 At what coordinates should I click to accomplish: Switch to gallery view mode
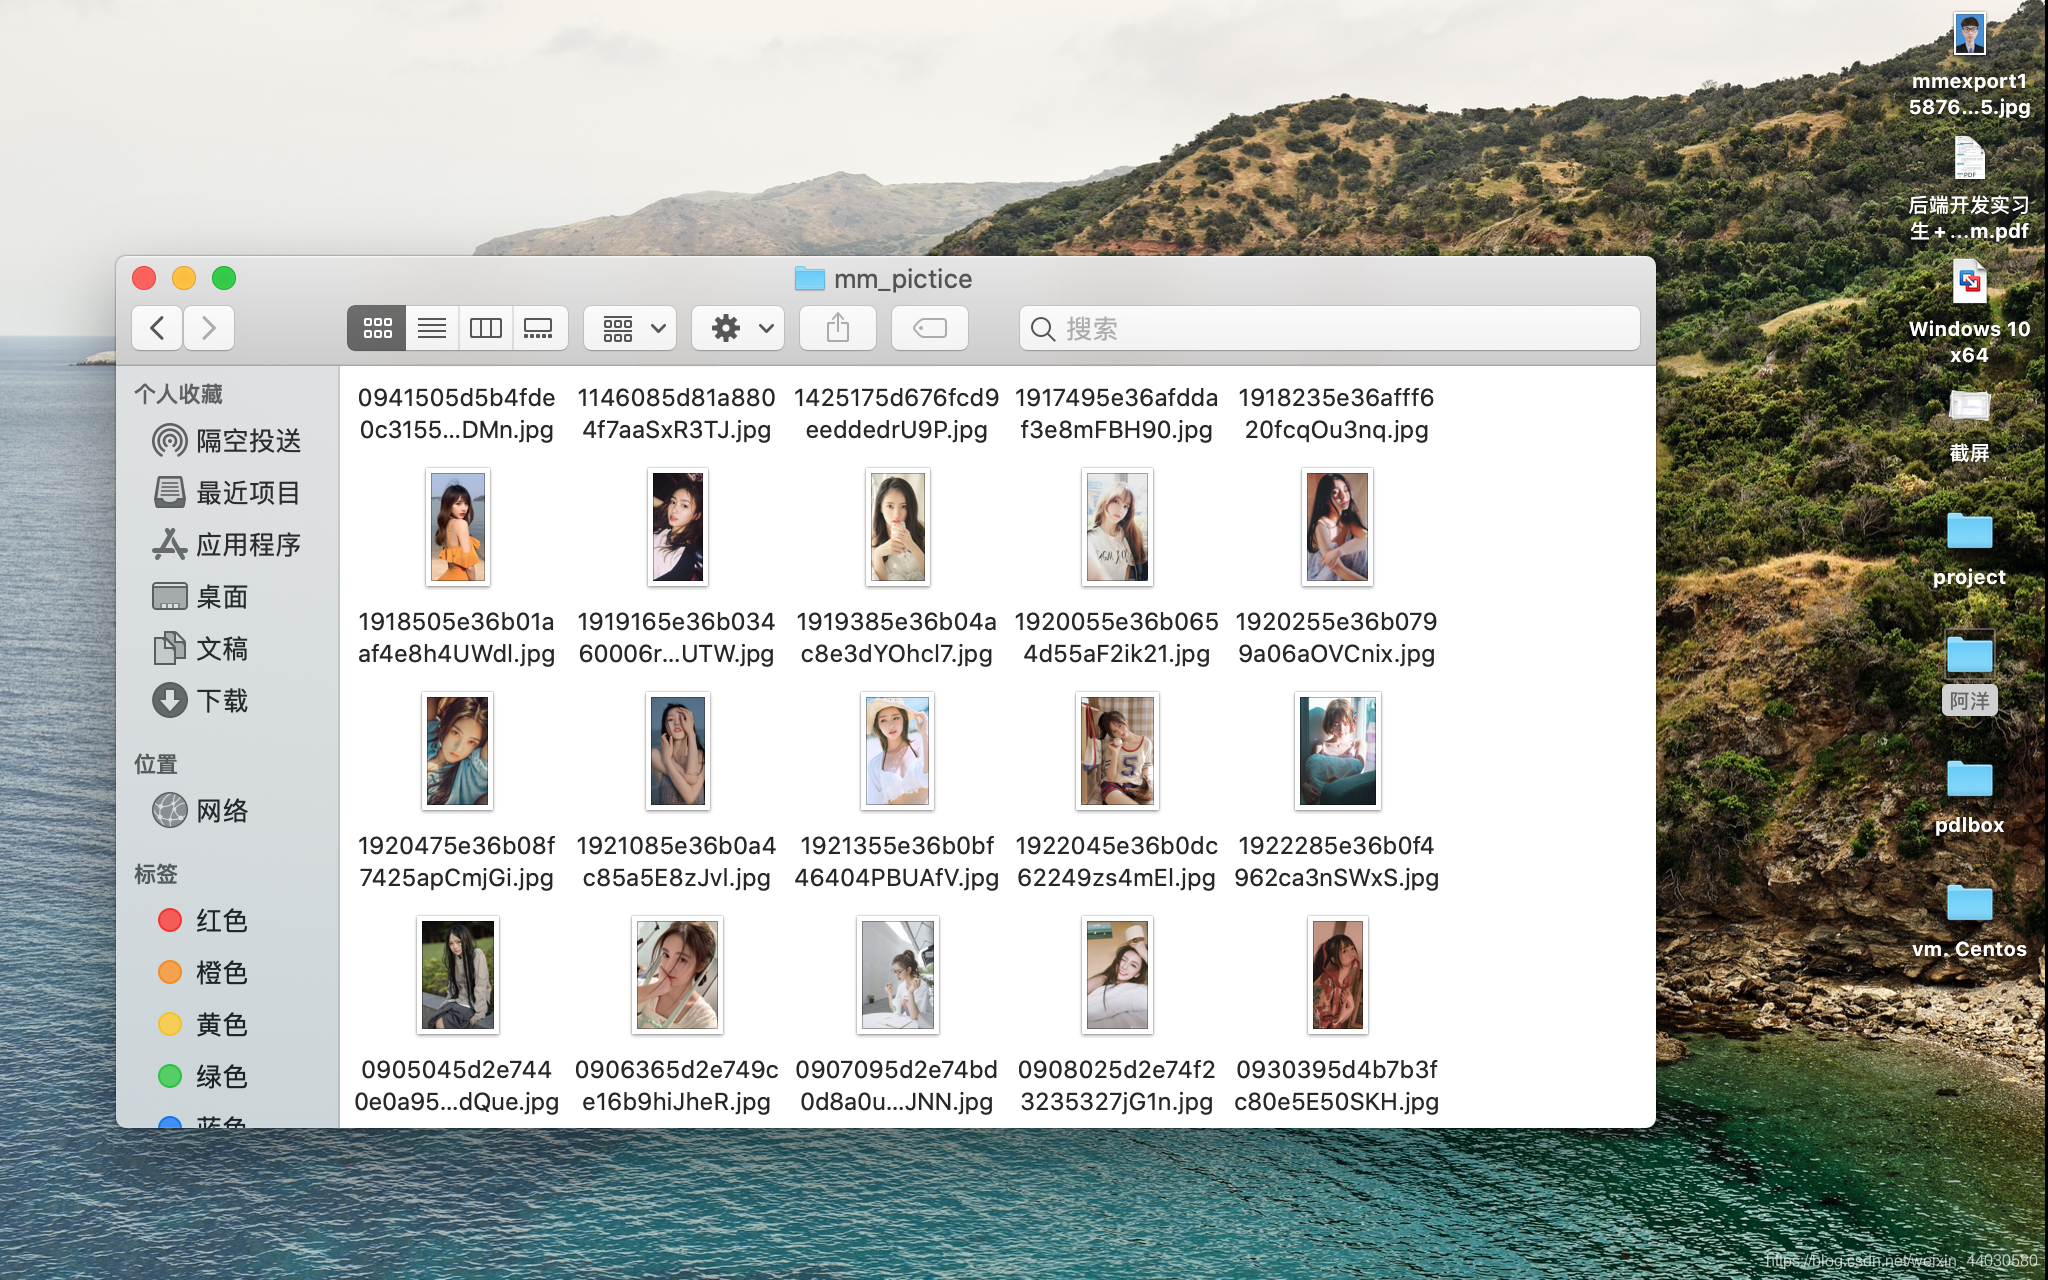[x=539, y=328]
